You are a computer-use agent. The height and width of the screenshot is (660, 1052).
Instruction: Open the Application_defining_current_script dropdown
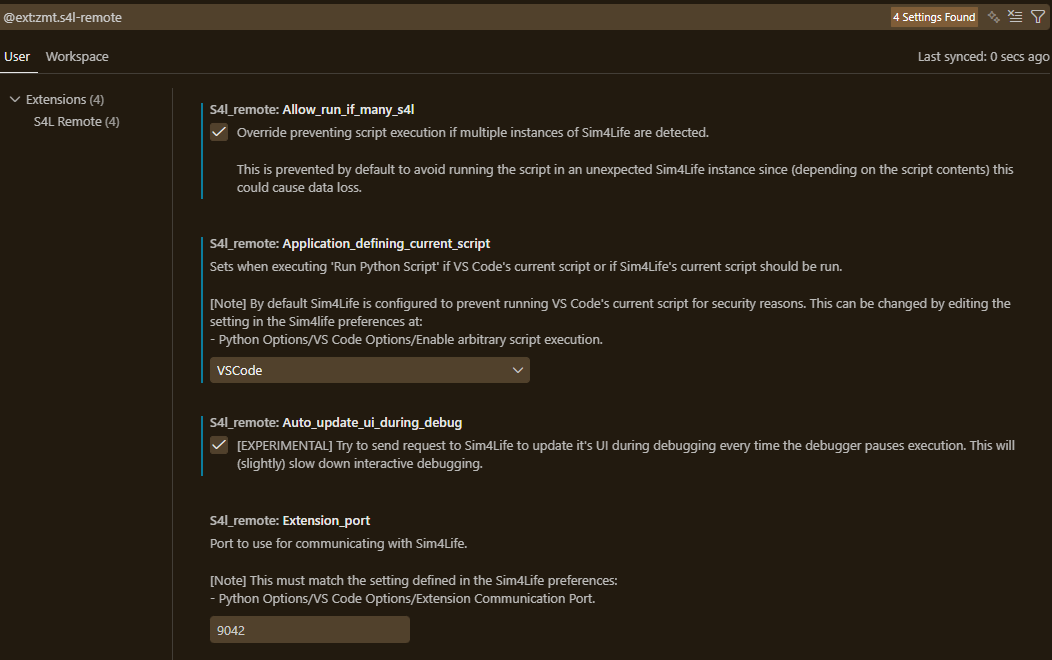369,369
